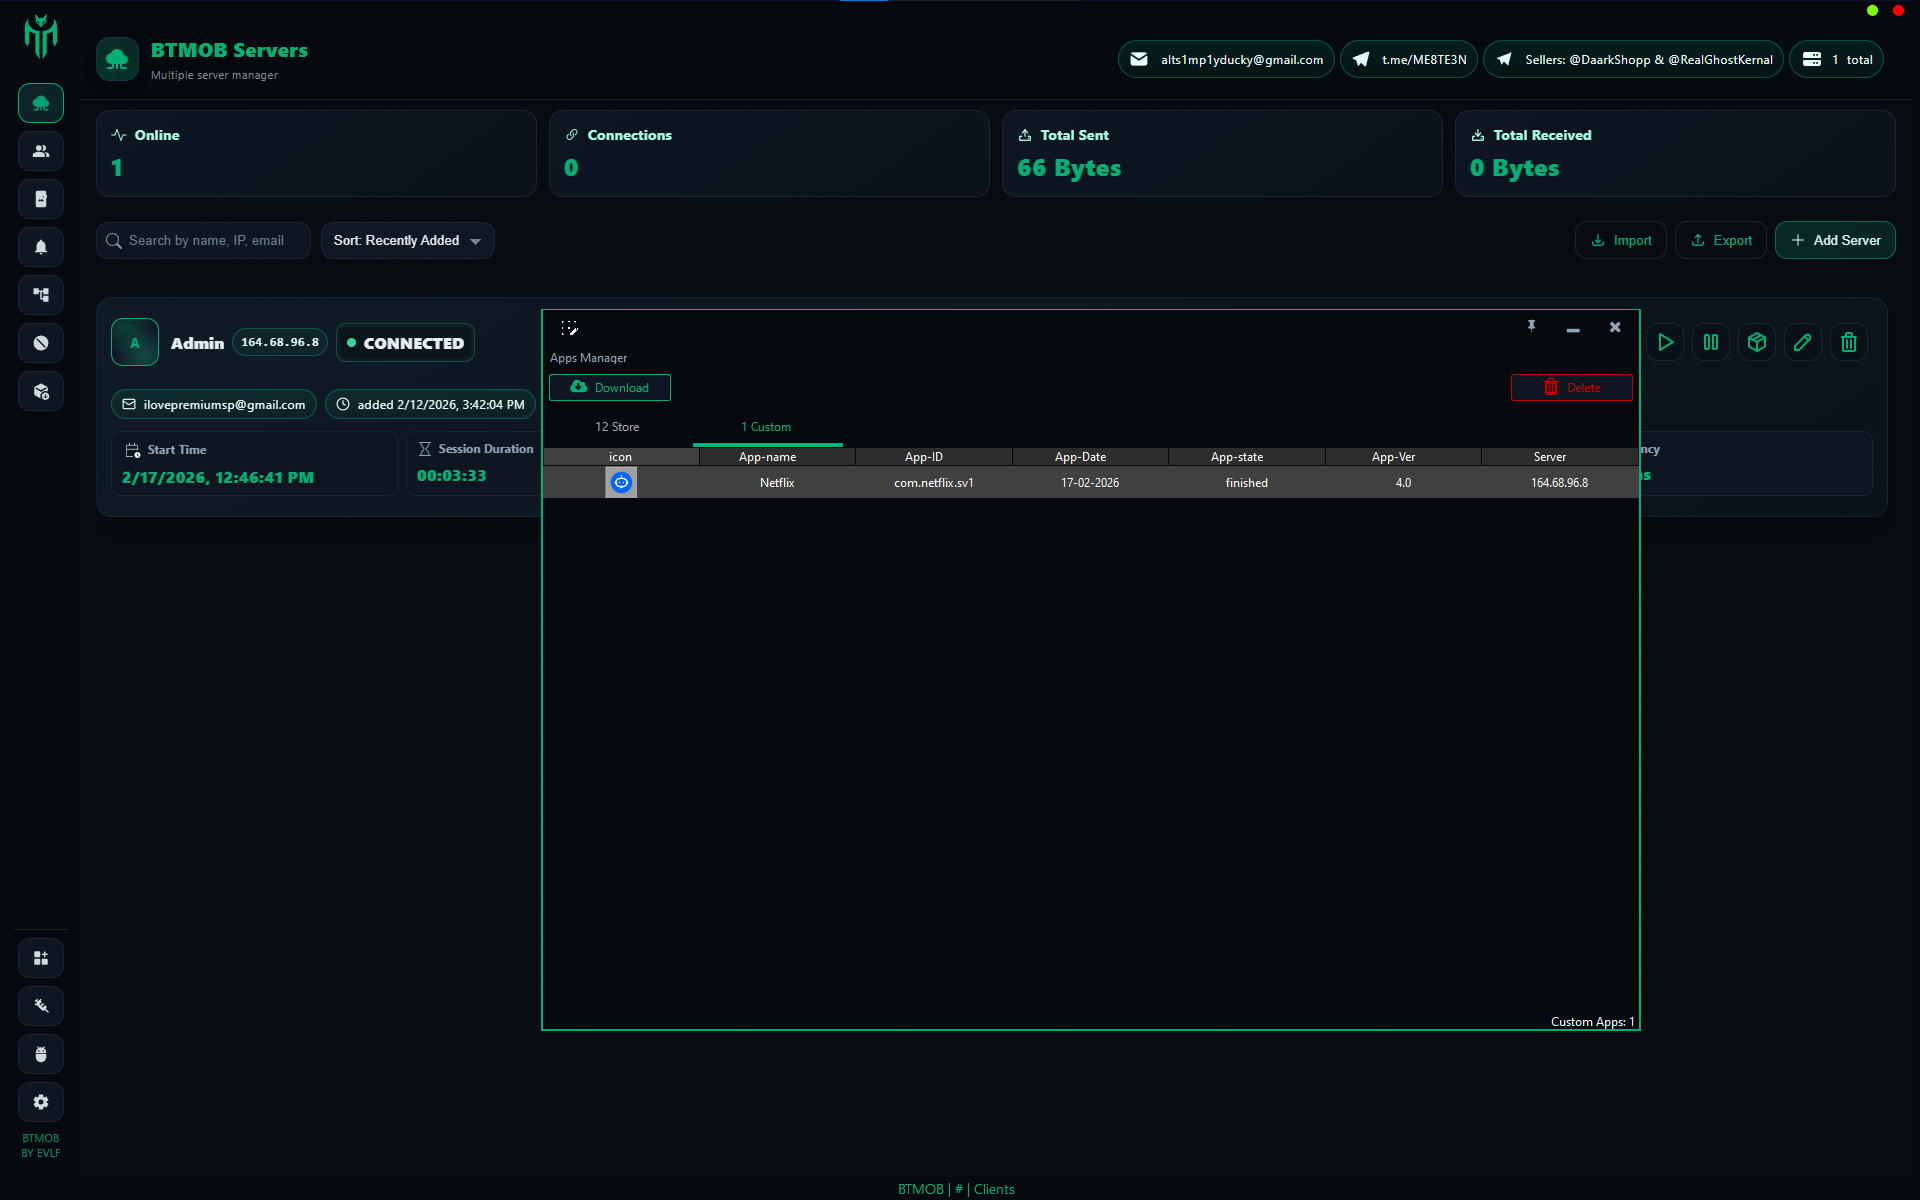This screenshot has width=1920, height=1200.
Task: Switch to the 12 Store tab
Action: pyautogui.click(x=617, y=427)
